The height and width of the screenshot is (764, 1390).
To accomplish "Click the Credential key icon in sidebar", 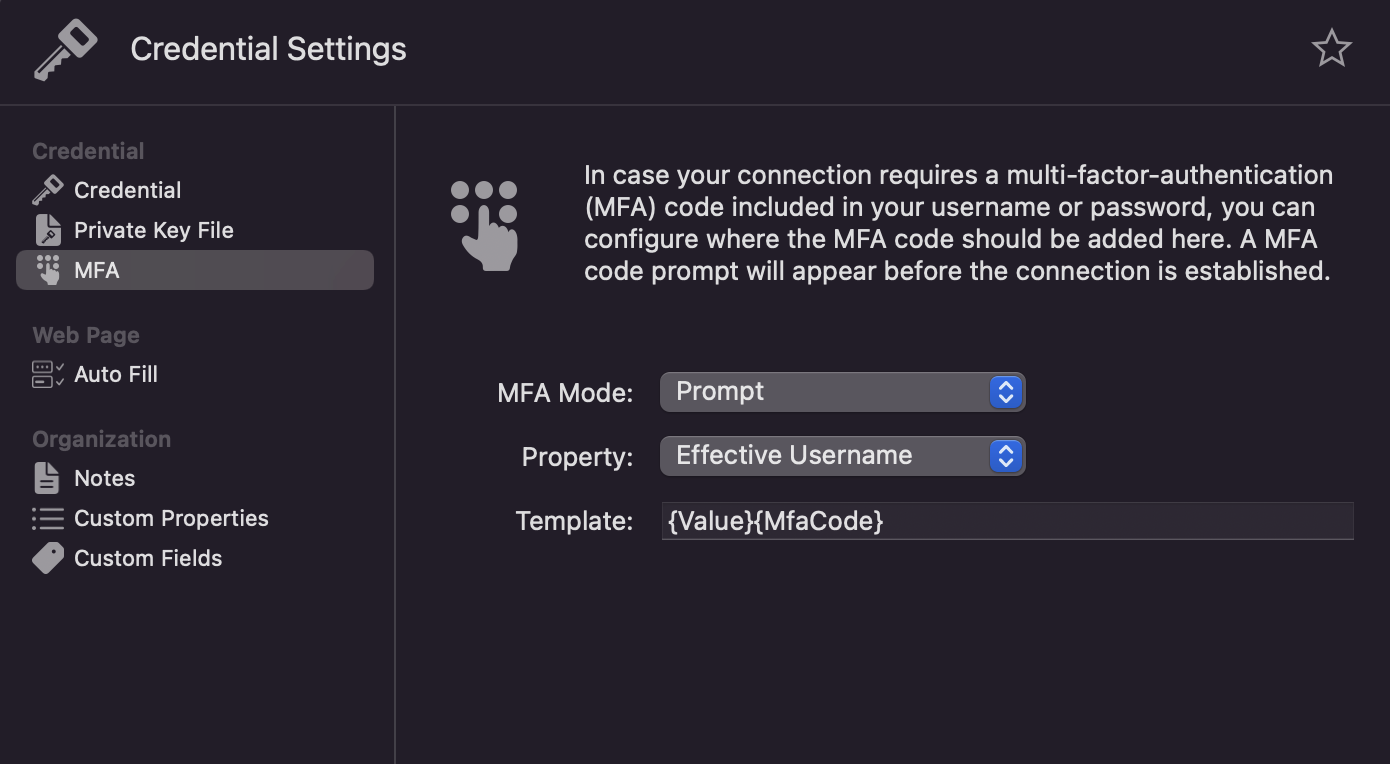I will (x=47, y=190).
